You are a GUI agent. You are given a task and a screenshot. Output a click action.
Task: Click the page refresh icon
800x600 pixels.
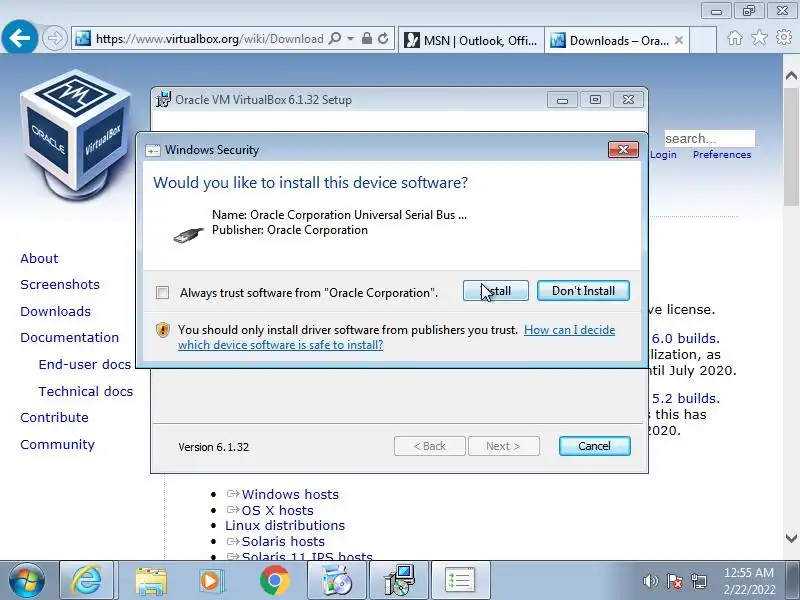(383, 38)
